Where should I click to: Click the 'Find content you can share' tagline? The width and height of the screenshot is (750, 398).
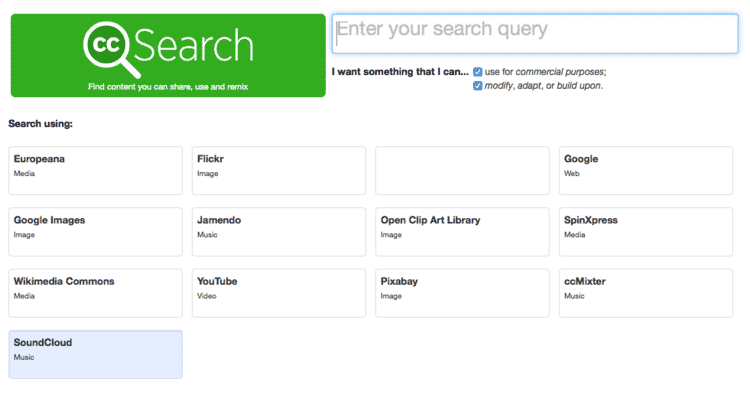(x=168, y=87)
